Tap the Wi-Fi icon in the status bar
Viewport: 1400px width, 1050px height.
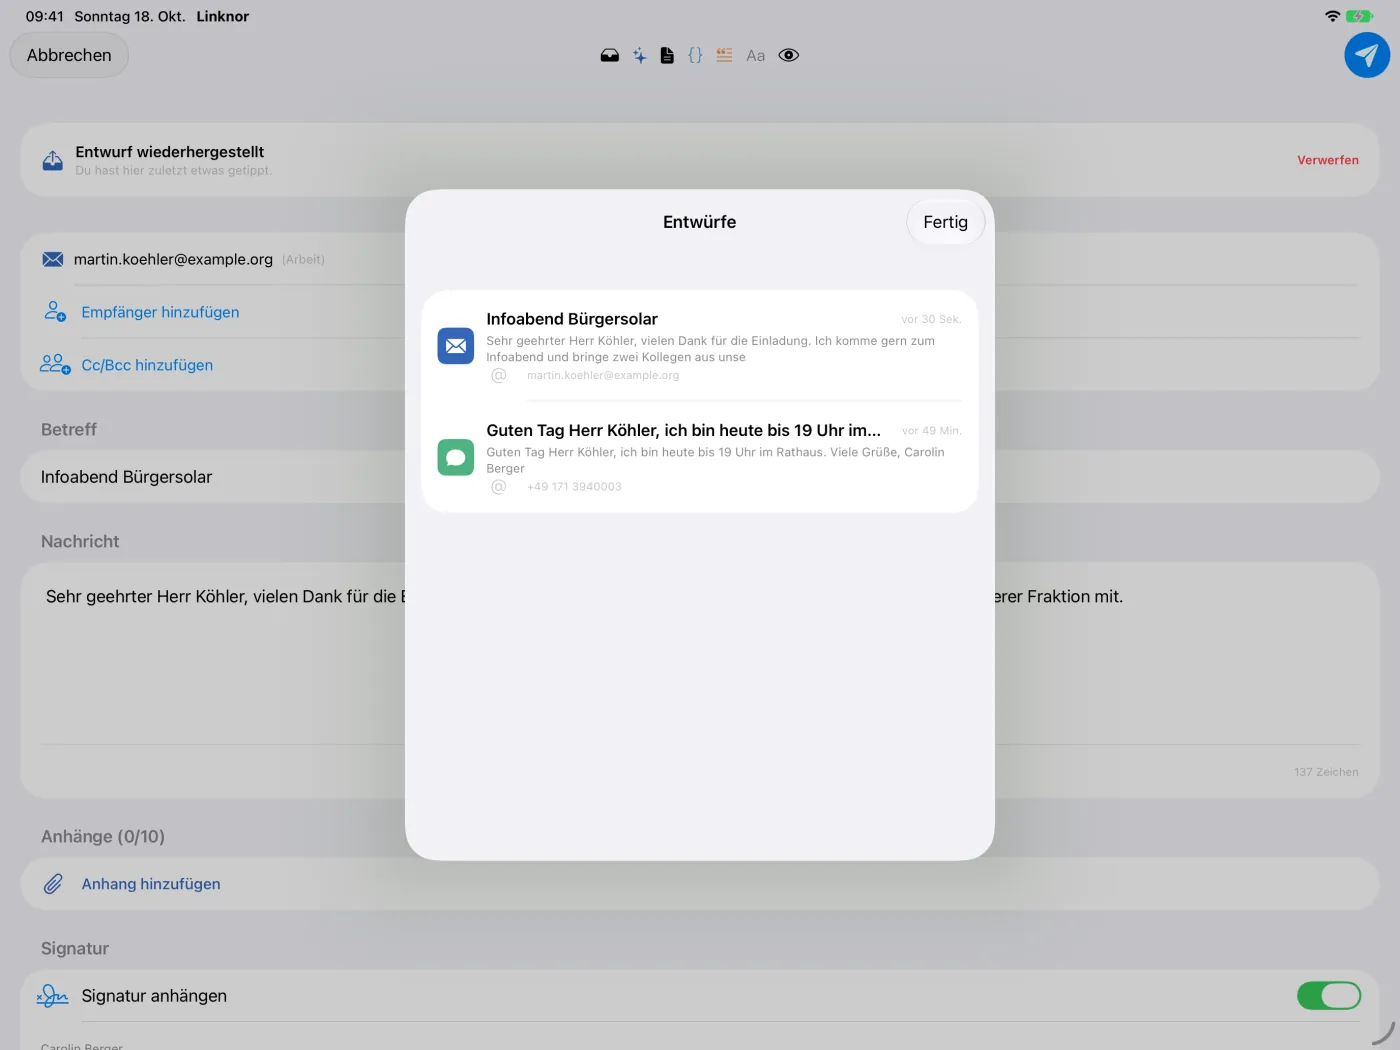point(1332,16)
